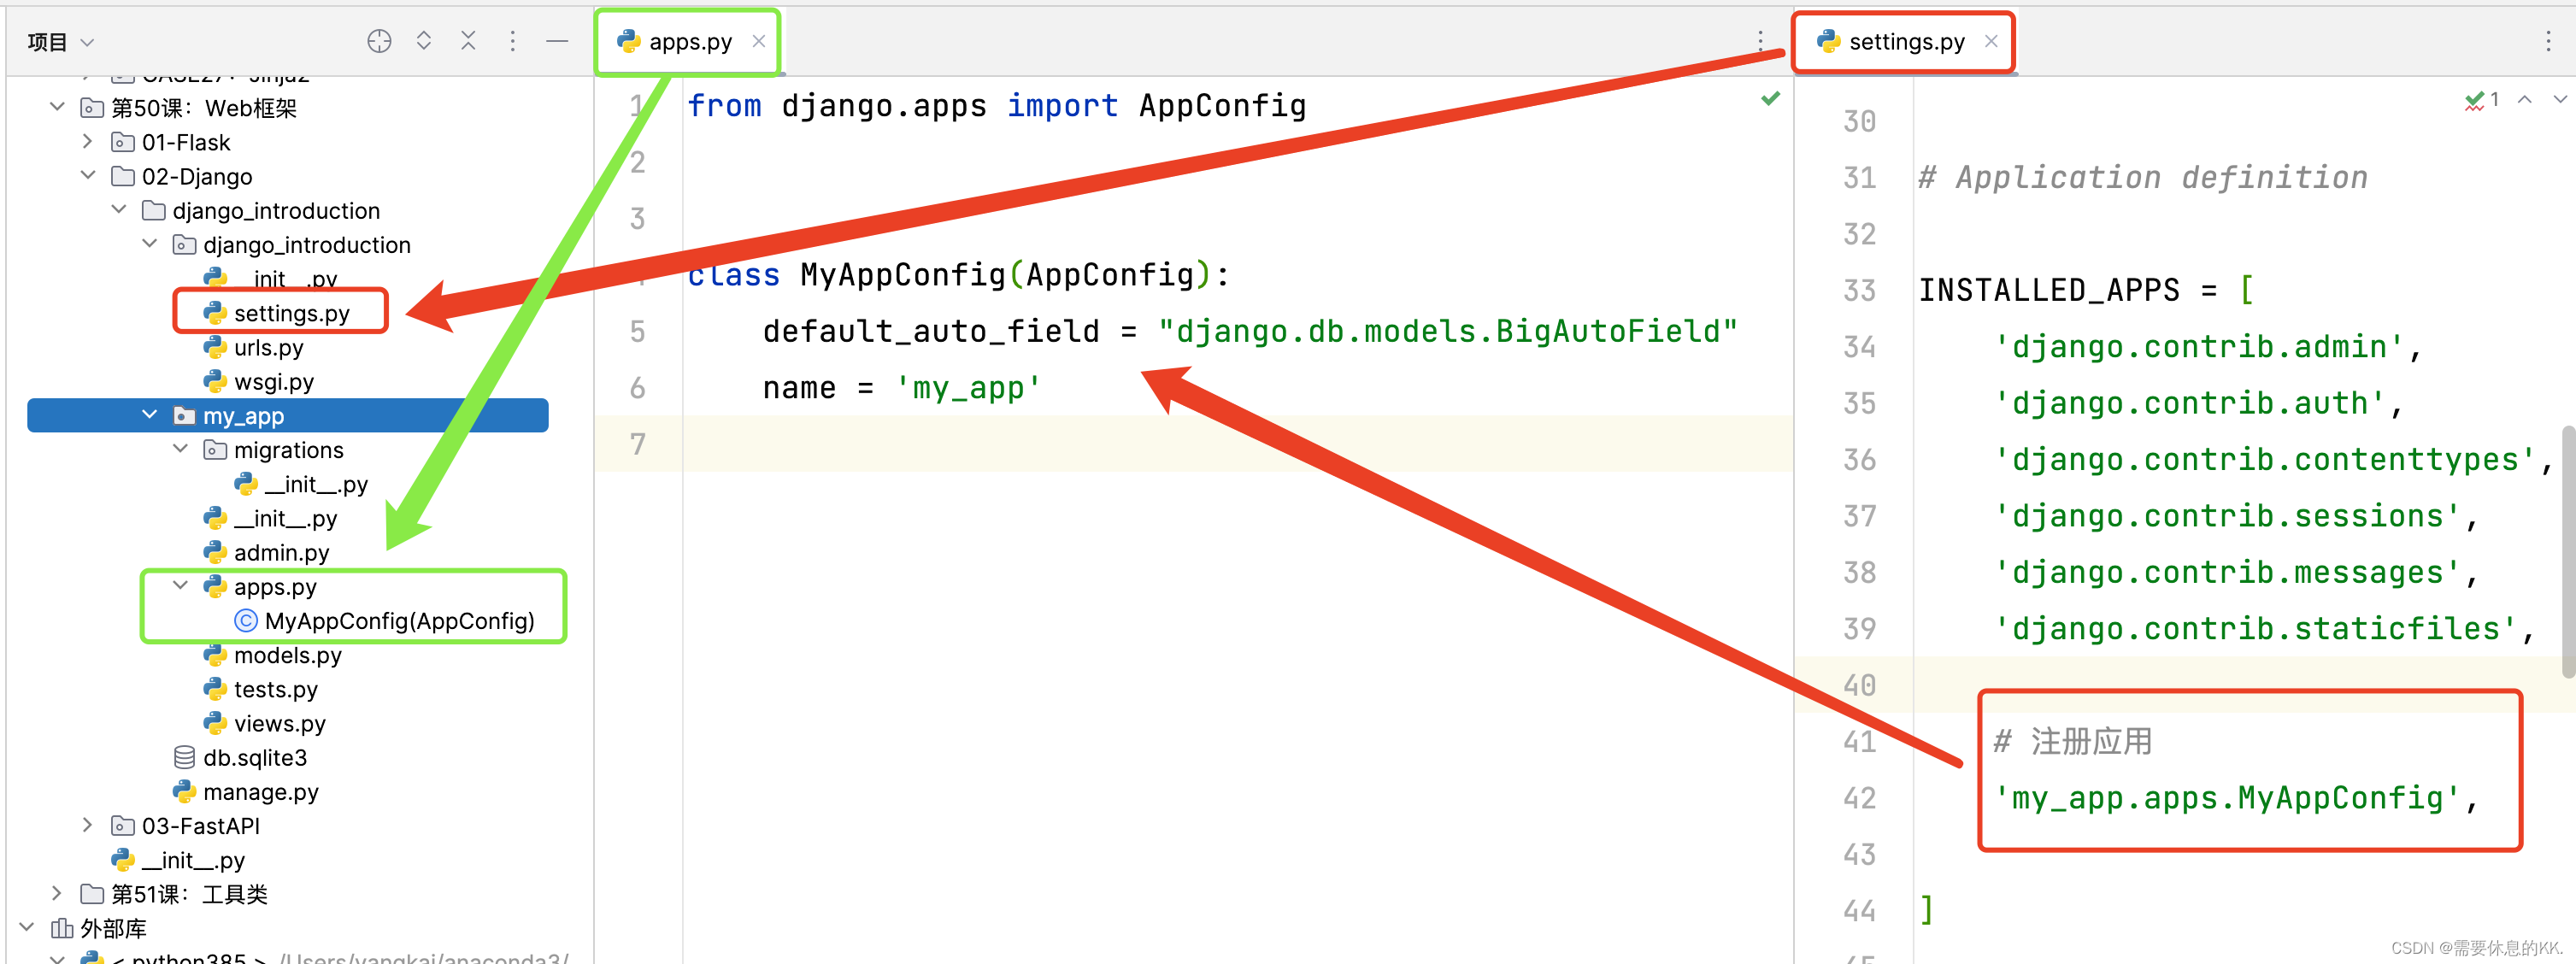Click the locate-current-file target icon
2576x964 pixels.
(379, 41)
